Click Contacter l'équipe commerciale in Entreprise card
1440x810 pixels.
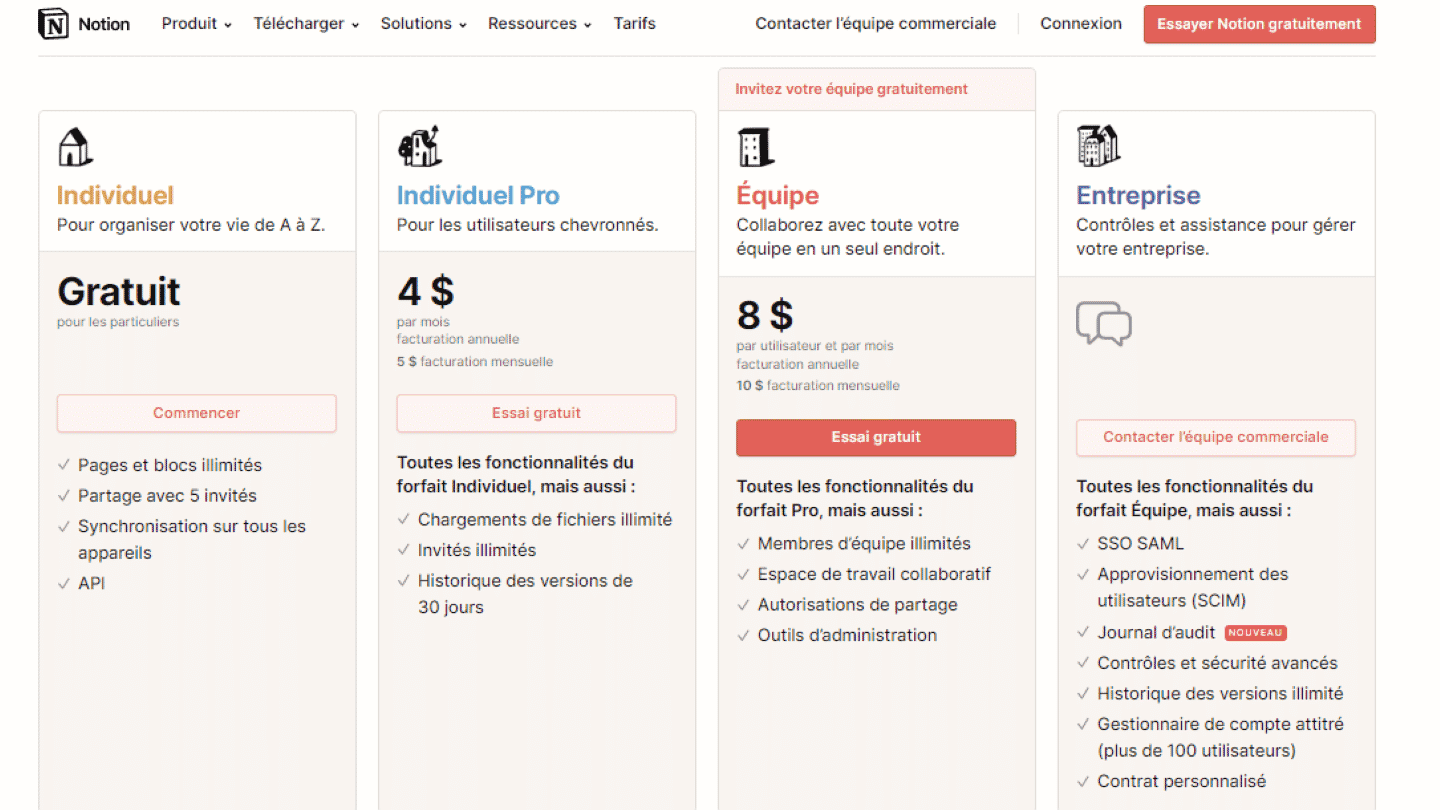[x=1216, y=437]
